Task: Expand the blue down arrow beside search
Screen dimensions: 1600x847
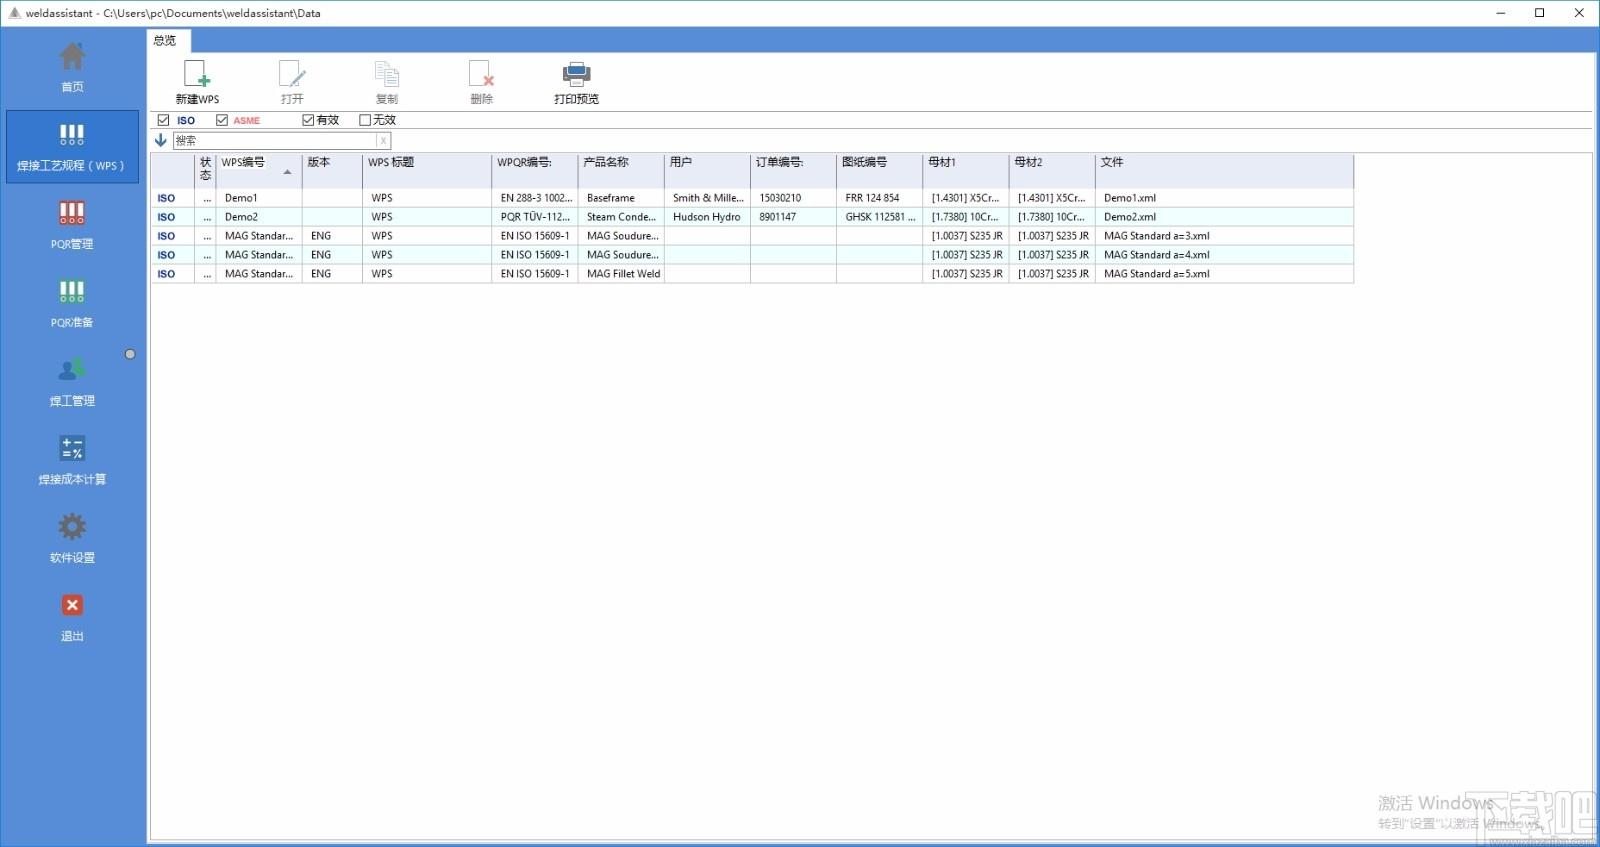Action: click(160, 140)
